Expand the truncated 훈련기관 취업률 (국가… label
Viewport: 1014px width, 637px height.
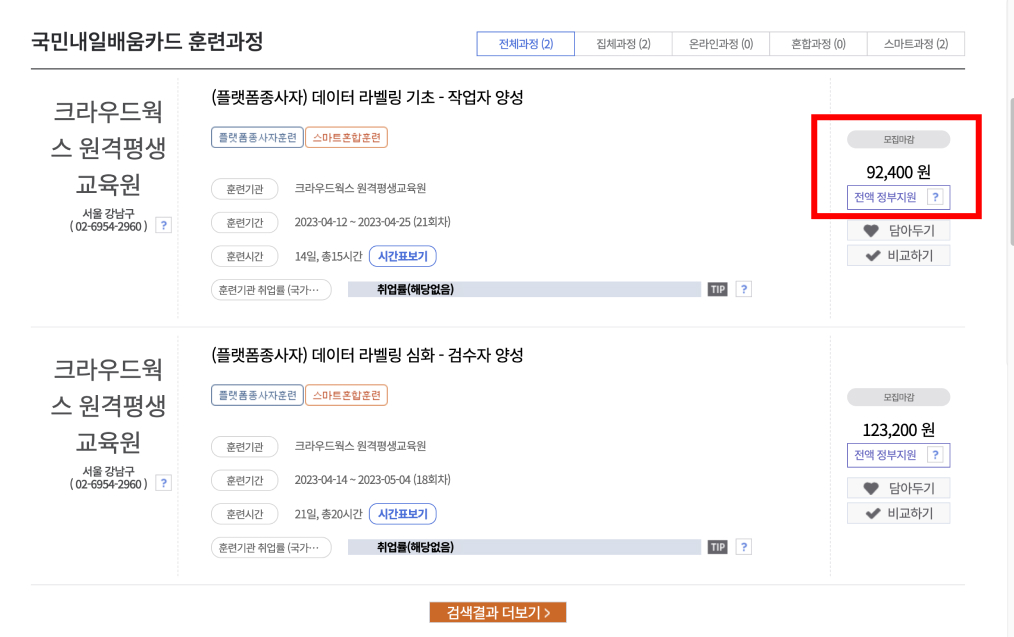[x=272, y=289]
